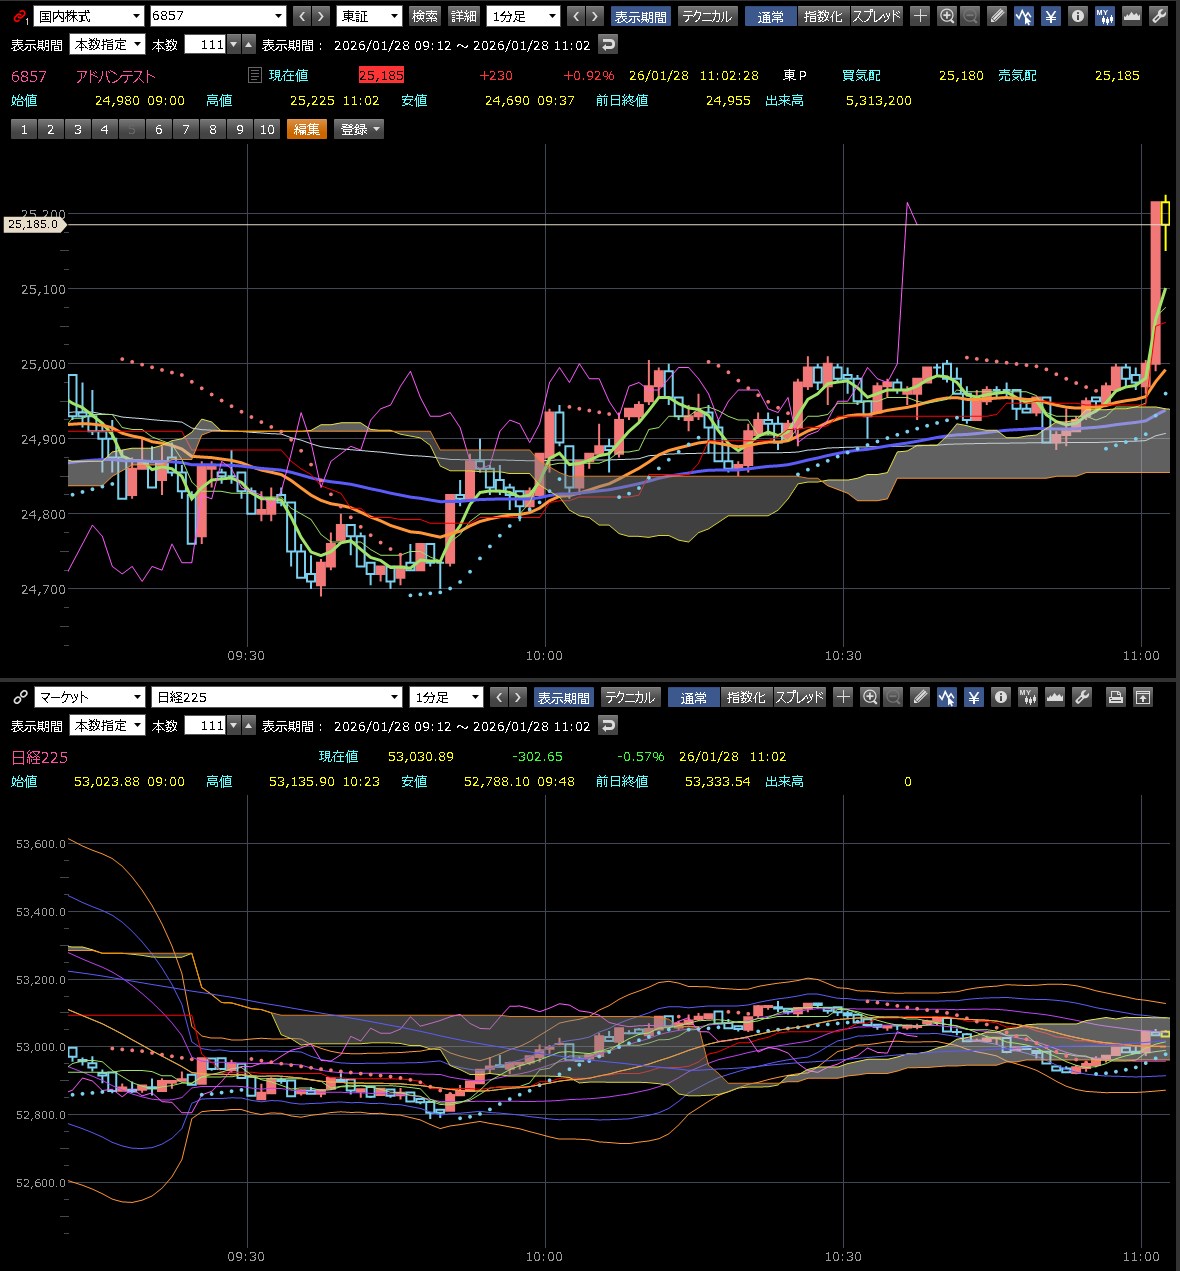This screenshot has height=1271, width=1180.
Task: Click the MY chart icon in top toolbar
Action: tap(1104, 16)
